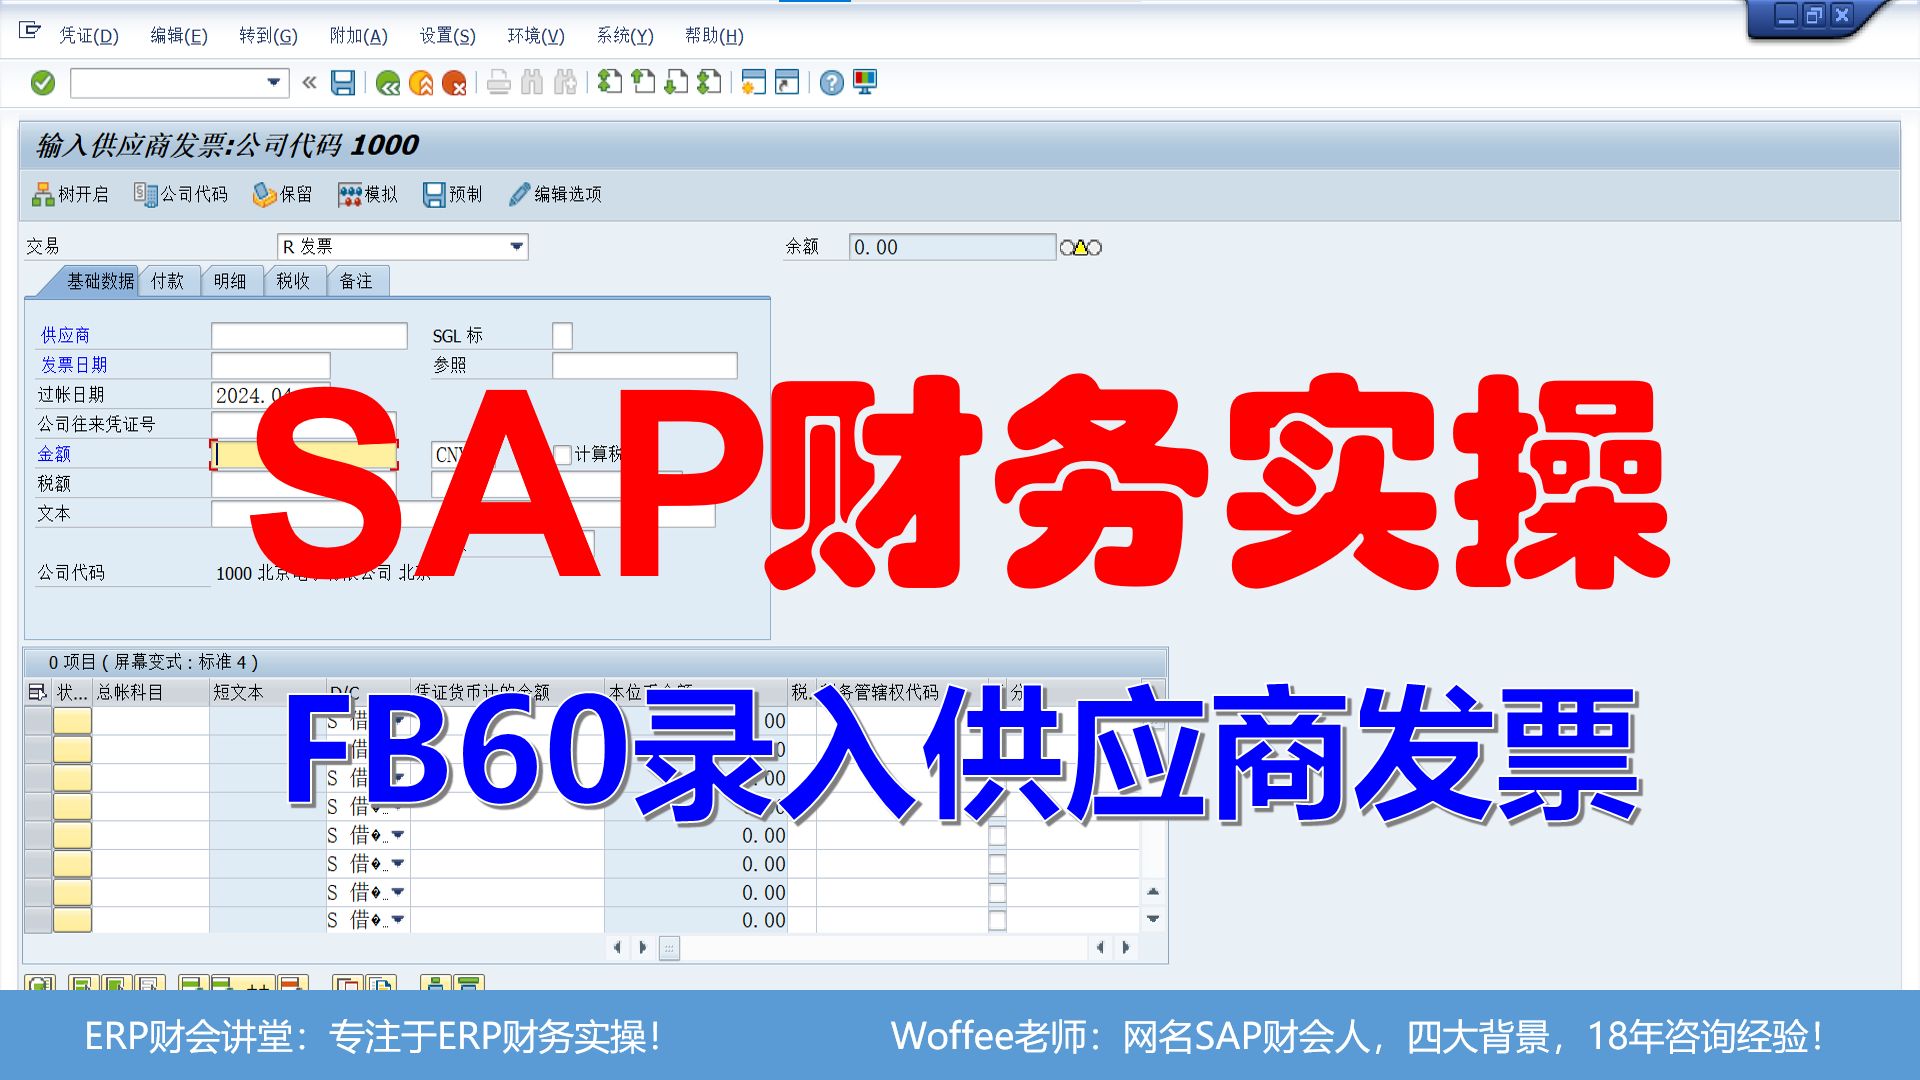
Task: Switch to the 备注 tab
Action: 356,281
